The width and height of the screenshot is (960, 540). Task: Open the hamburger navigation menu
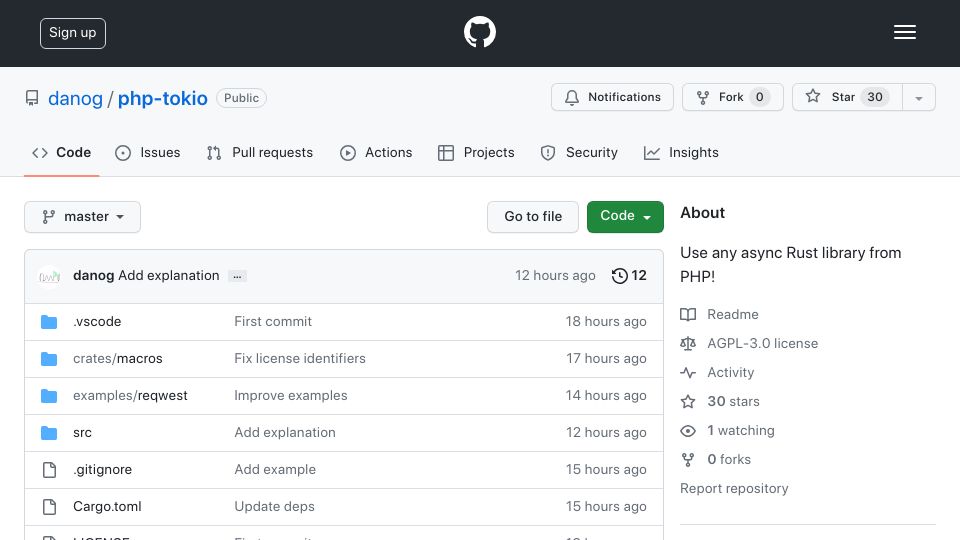tap(904, 32)
